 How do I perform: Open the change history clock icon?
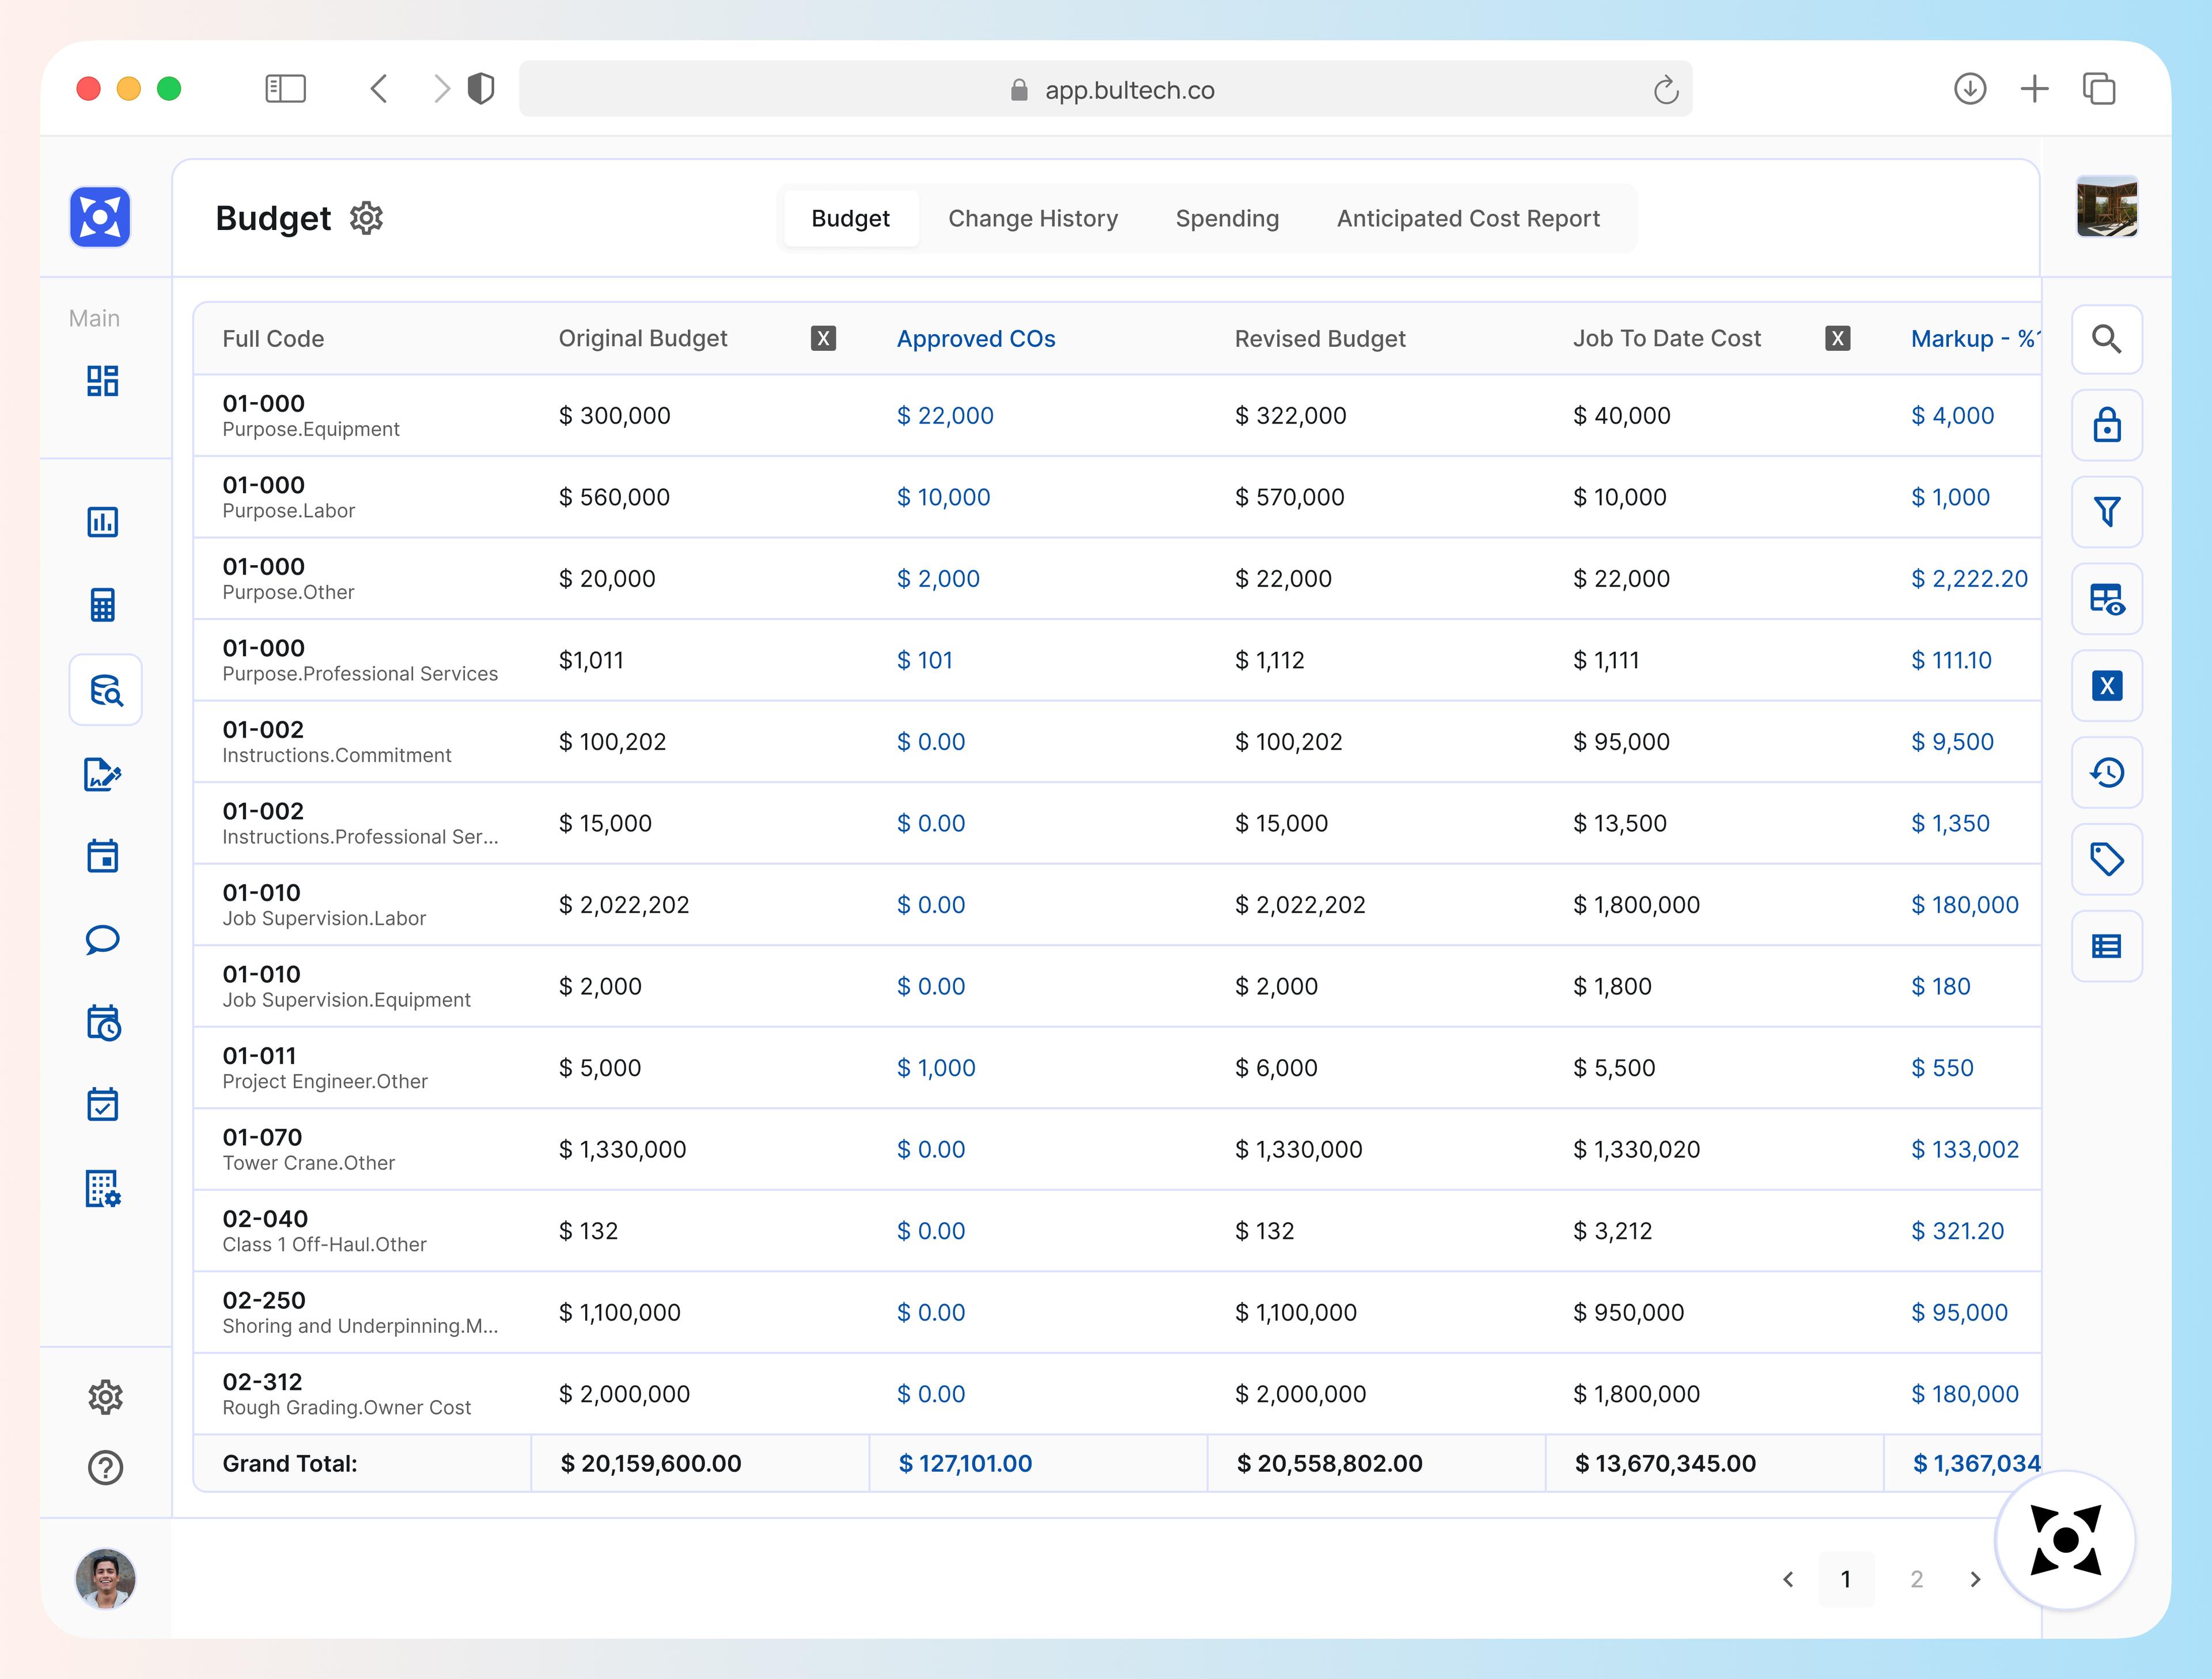pyautogui.click(x=2107, y=772)
